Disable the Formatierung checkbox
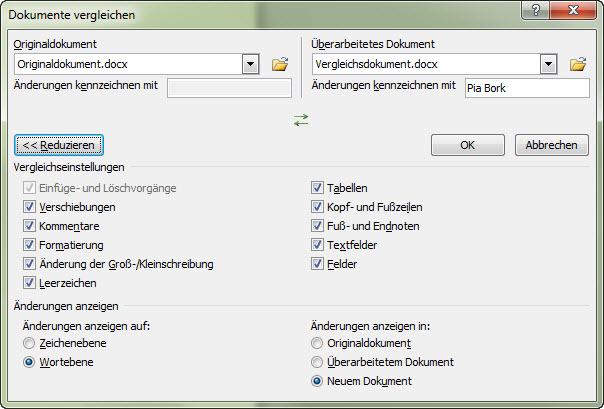 (30, 245)
